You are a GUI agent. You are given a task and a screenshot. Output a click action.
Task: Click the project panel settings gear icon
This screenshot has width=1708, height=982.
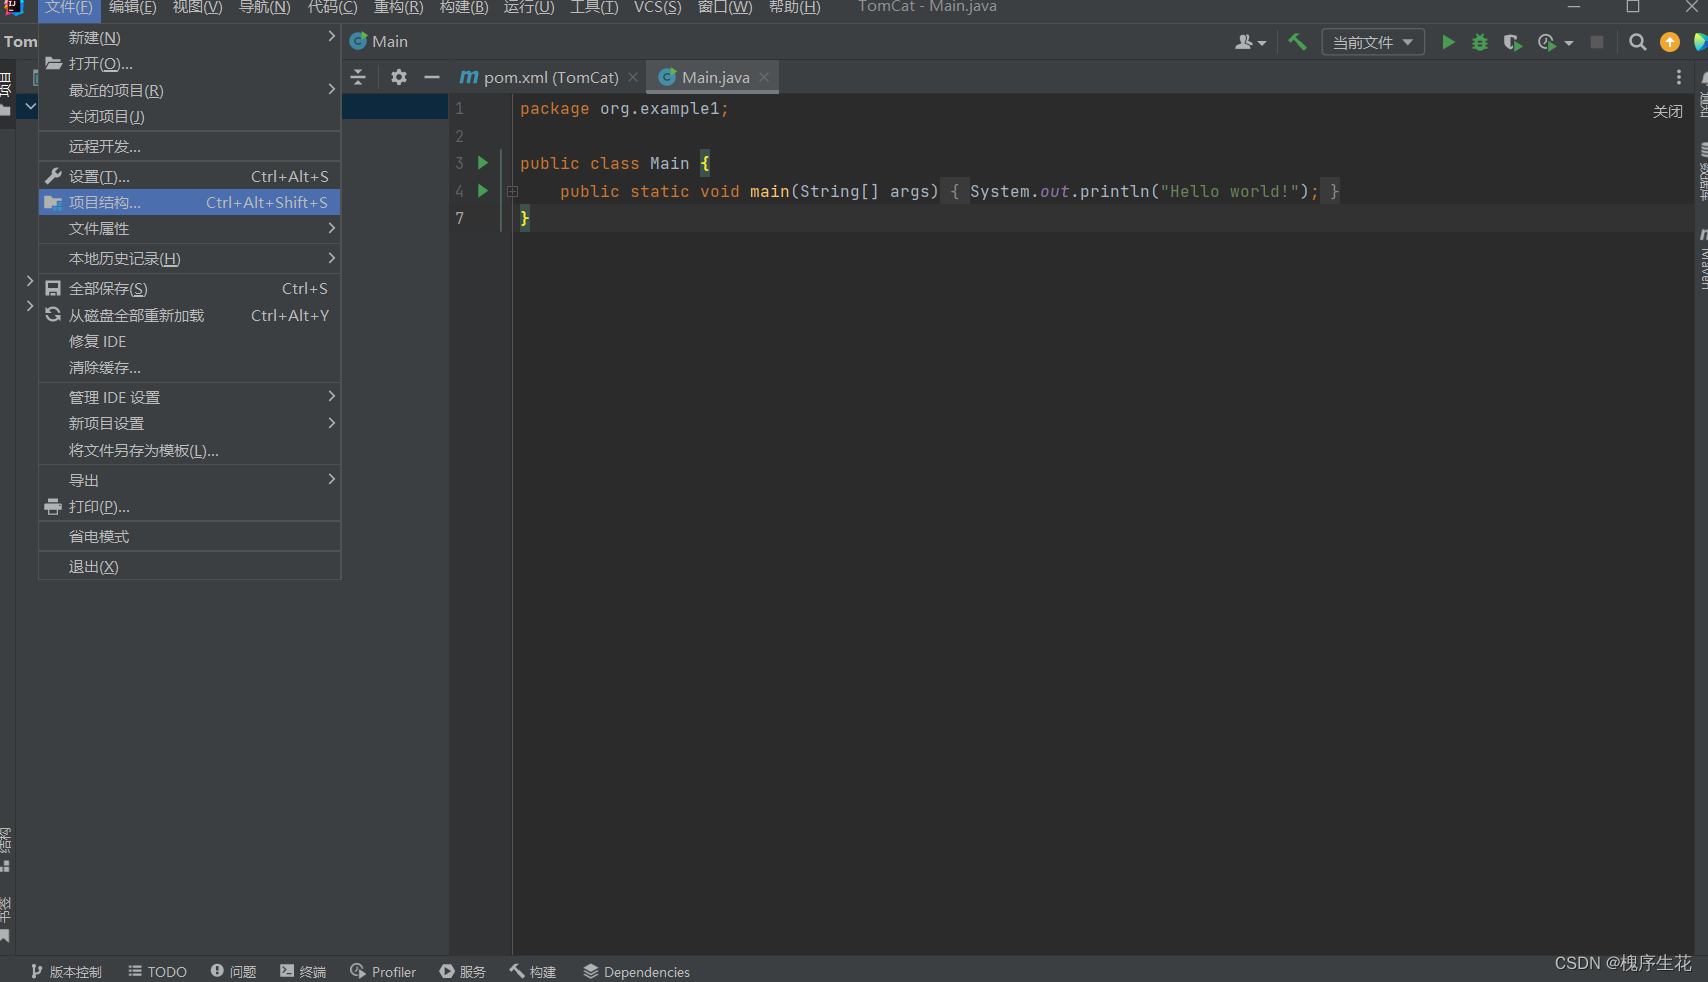[x=399, y=77]
